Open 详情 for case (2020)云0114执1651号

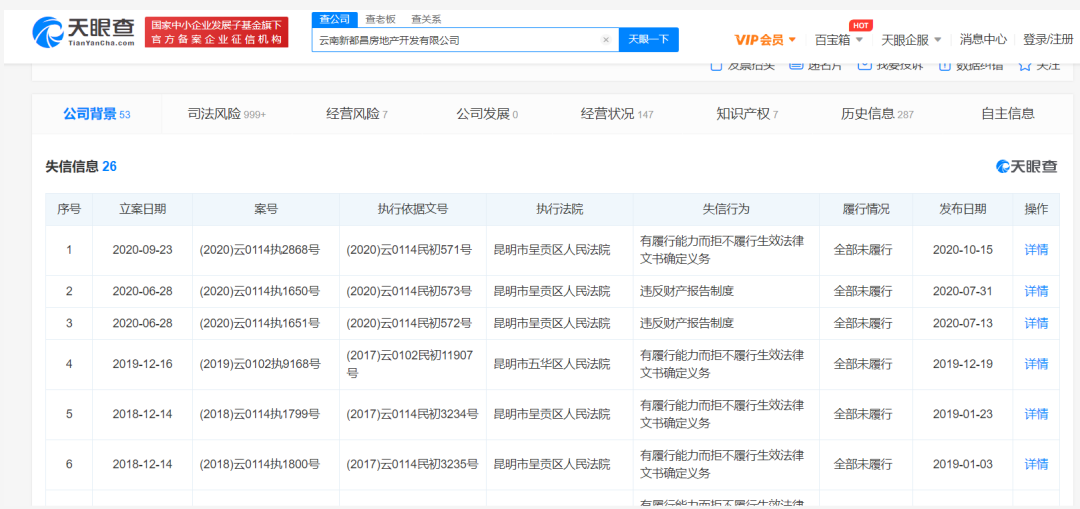coord(1036,323)
